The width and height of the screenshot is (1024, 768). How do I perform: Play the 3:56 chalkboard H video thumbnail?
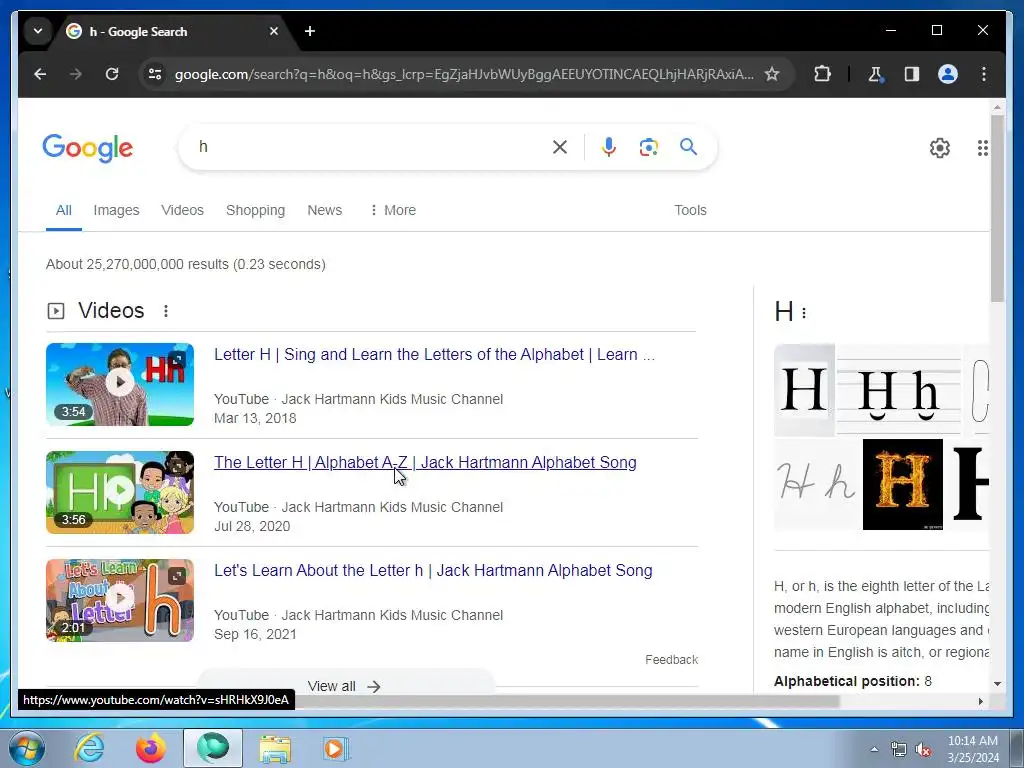pos(120,492)
